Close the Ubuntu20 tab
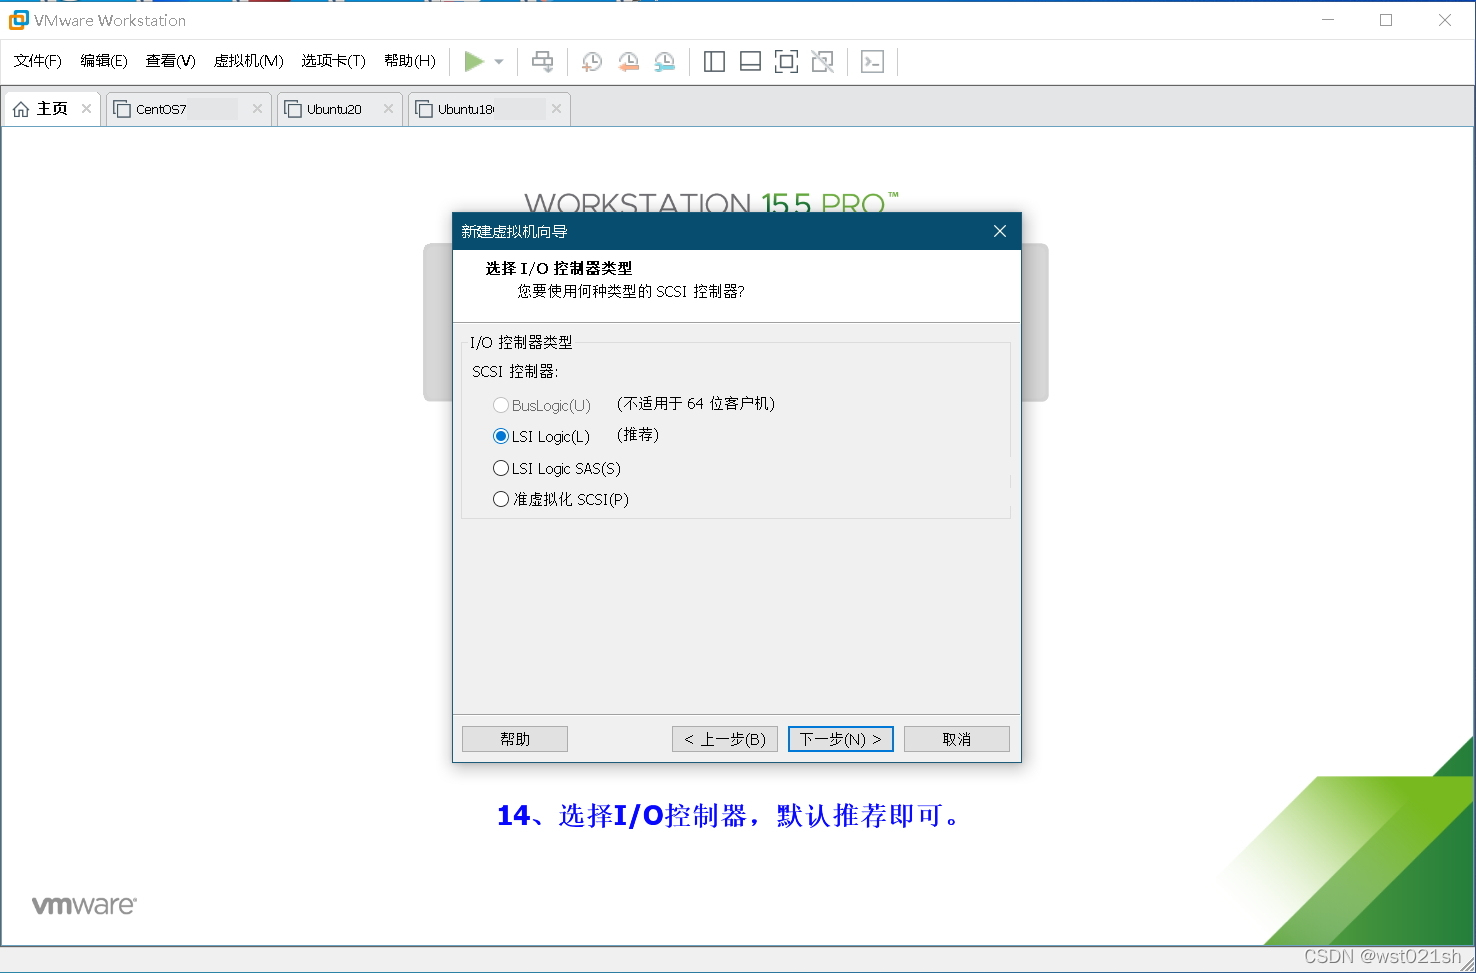1476x973 pixels. click(x=388, y=109)
